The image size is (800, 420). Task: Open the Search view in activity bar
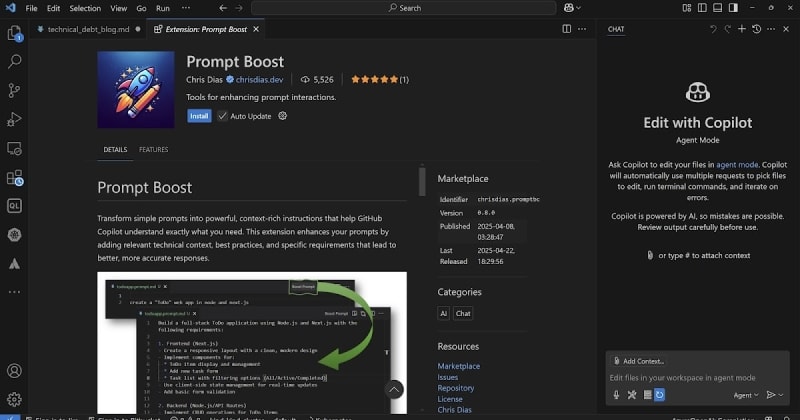pos(14,62)
